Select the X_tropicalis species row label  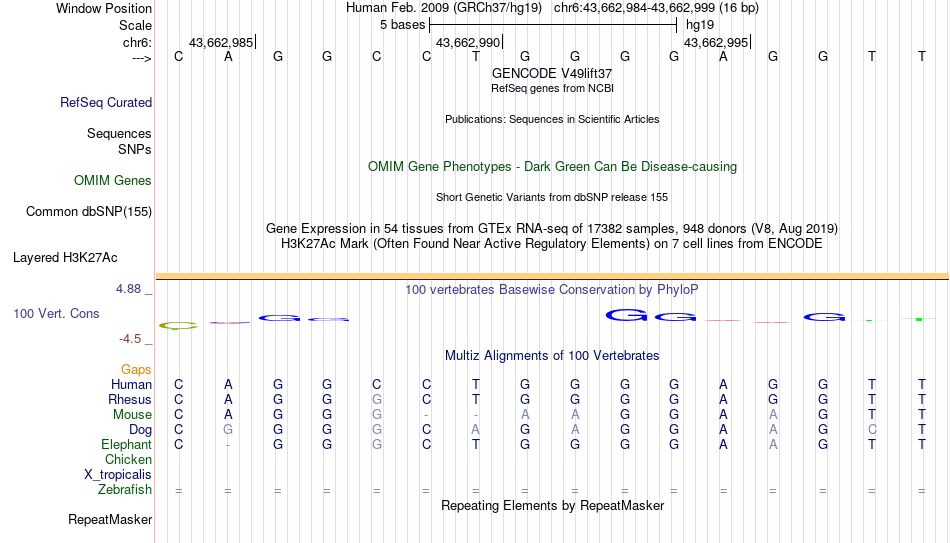point(118,475)
